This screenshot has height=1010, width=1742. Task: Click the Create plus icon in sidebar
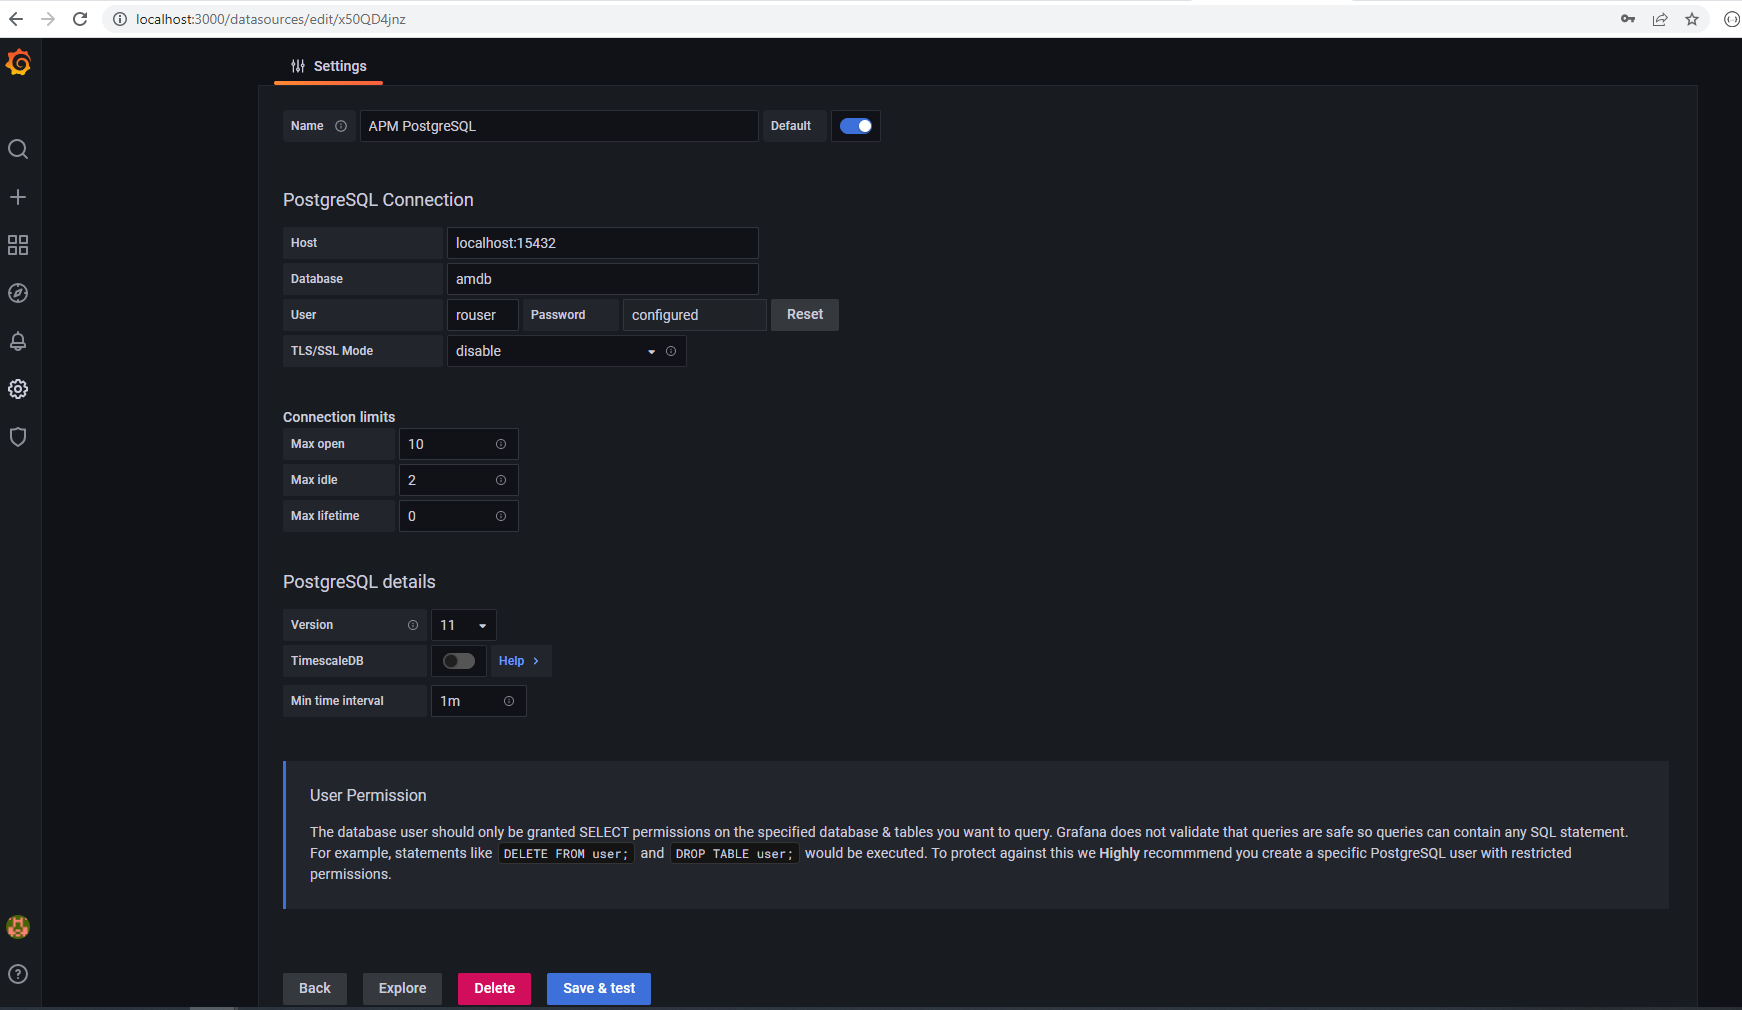pyautogui.click(x=18, y=197)
